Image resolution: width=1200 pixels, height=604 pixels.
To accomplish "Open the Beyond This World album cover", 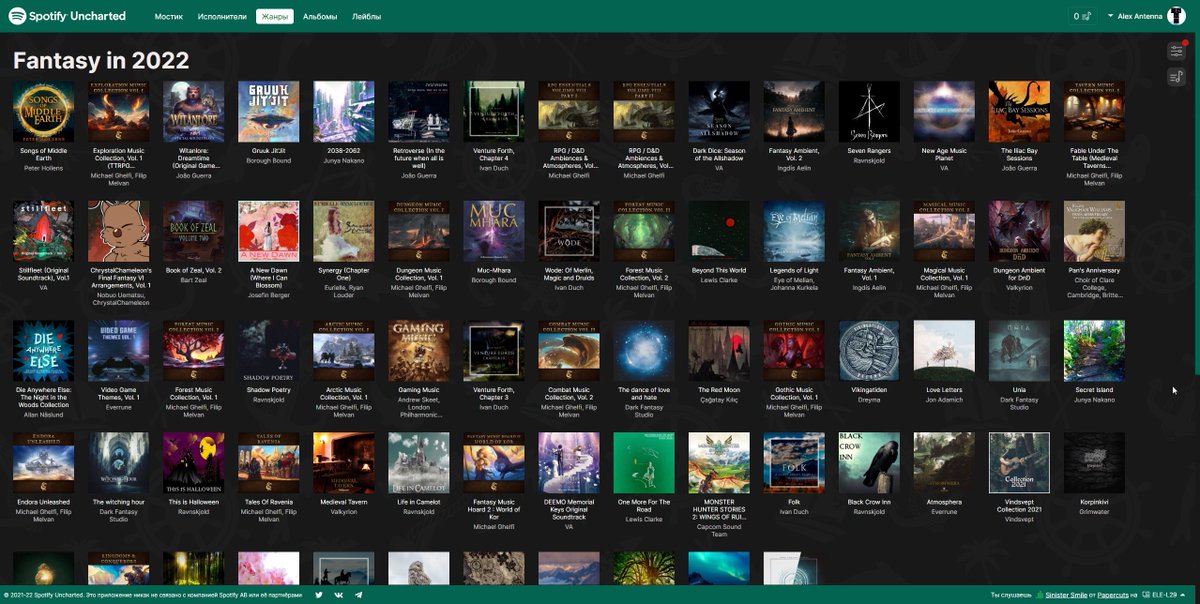I will tap(719, 231).
